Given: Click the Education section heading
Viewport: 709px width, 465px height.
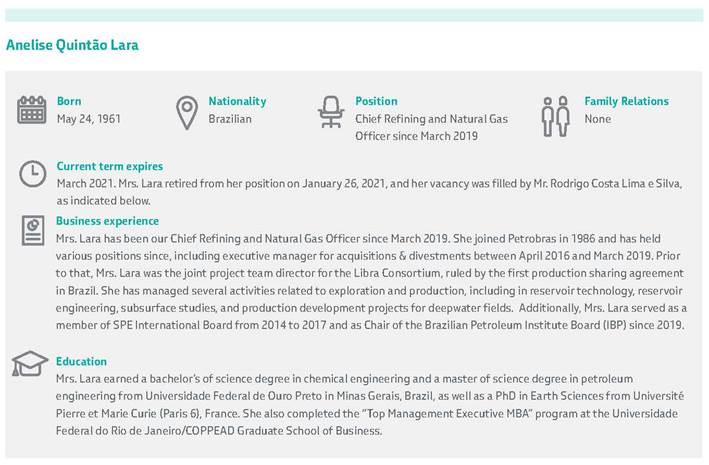Looking at the screenshot, I should (82, 361).
